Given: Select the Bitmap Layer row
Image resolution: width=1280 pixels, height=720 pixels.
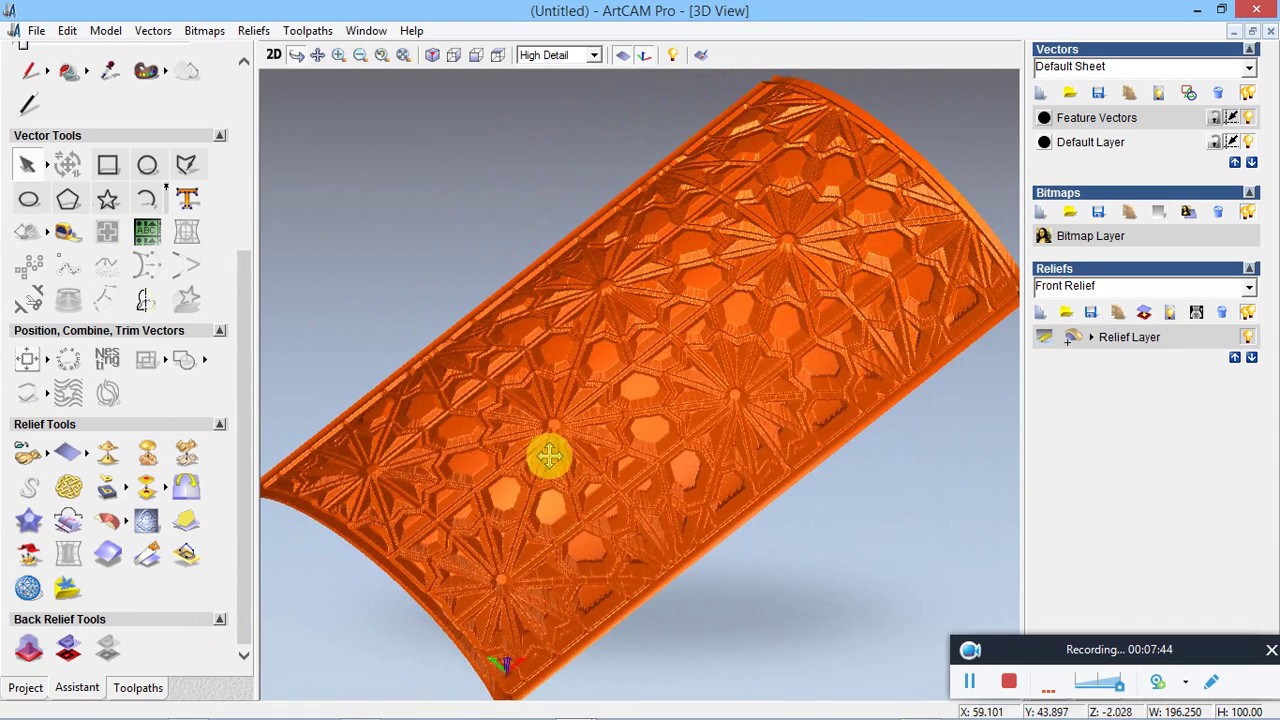Looking at the screenshot, I should [1145, 236].
